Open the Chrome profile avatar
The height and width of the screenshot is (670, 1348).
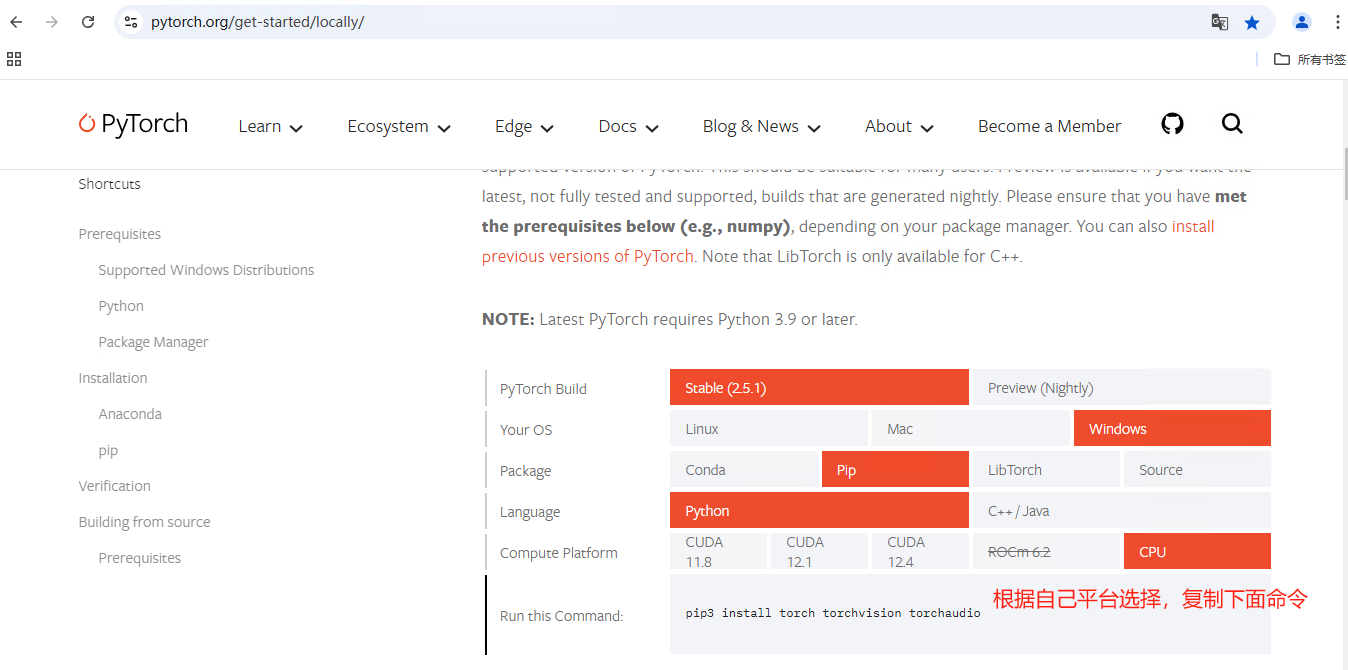click(1301, 22)
